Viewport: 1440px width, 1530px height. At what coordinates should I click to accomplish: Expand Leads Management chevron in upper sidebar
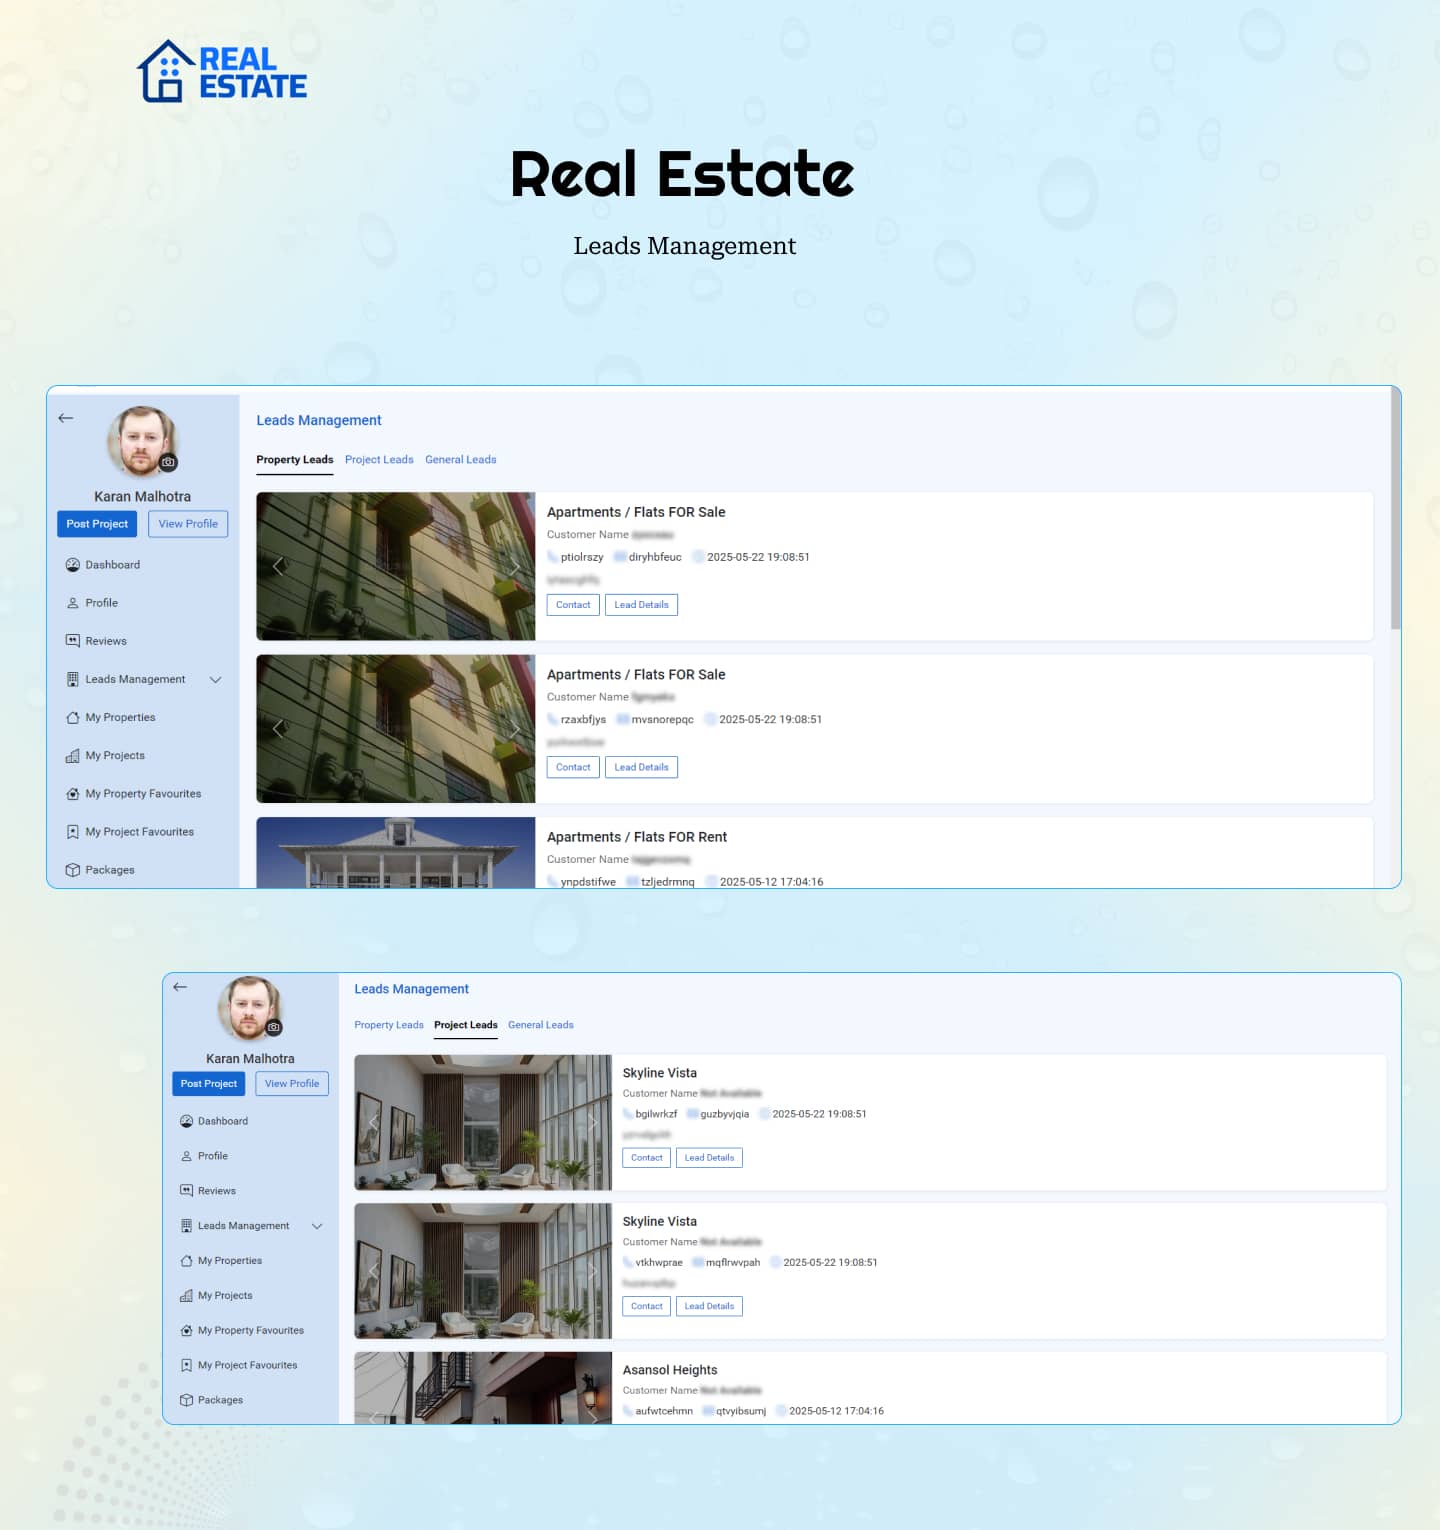pos(215,679)
